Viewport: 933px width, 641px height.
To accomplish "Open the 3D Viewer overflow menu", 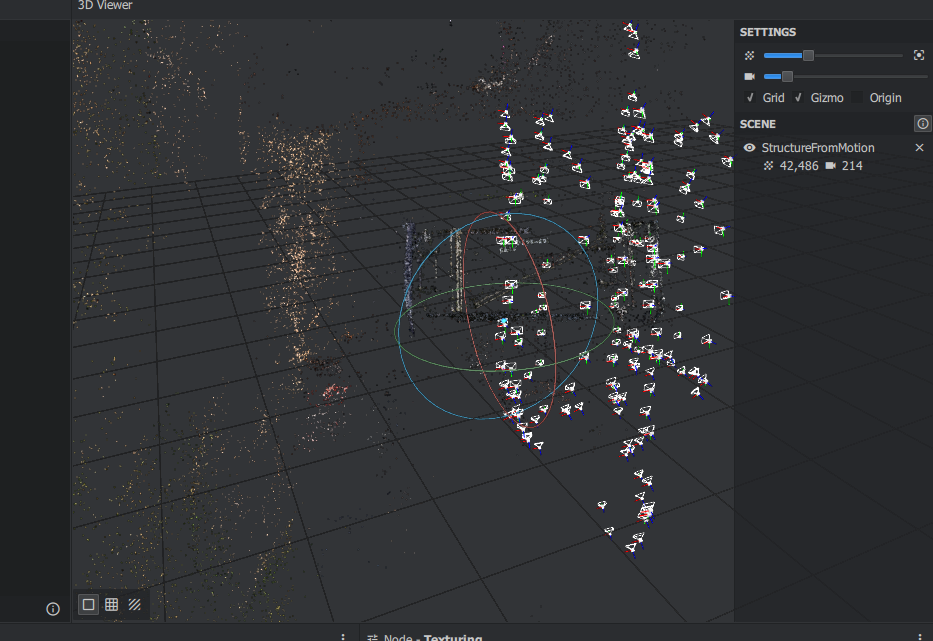I will 343,637.
